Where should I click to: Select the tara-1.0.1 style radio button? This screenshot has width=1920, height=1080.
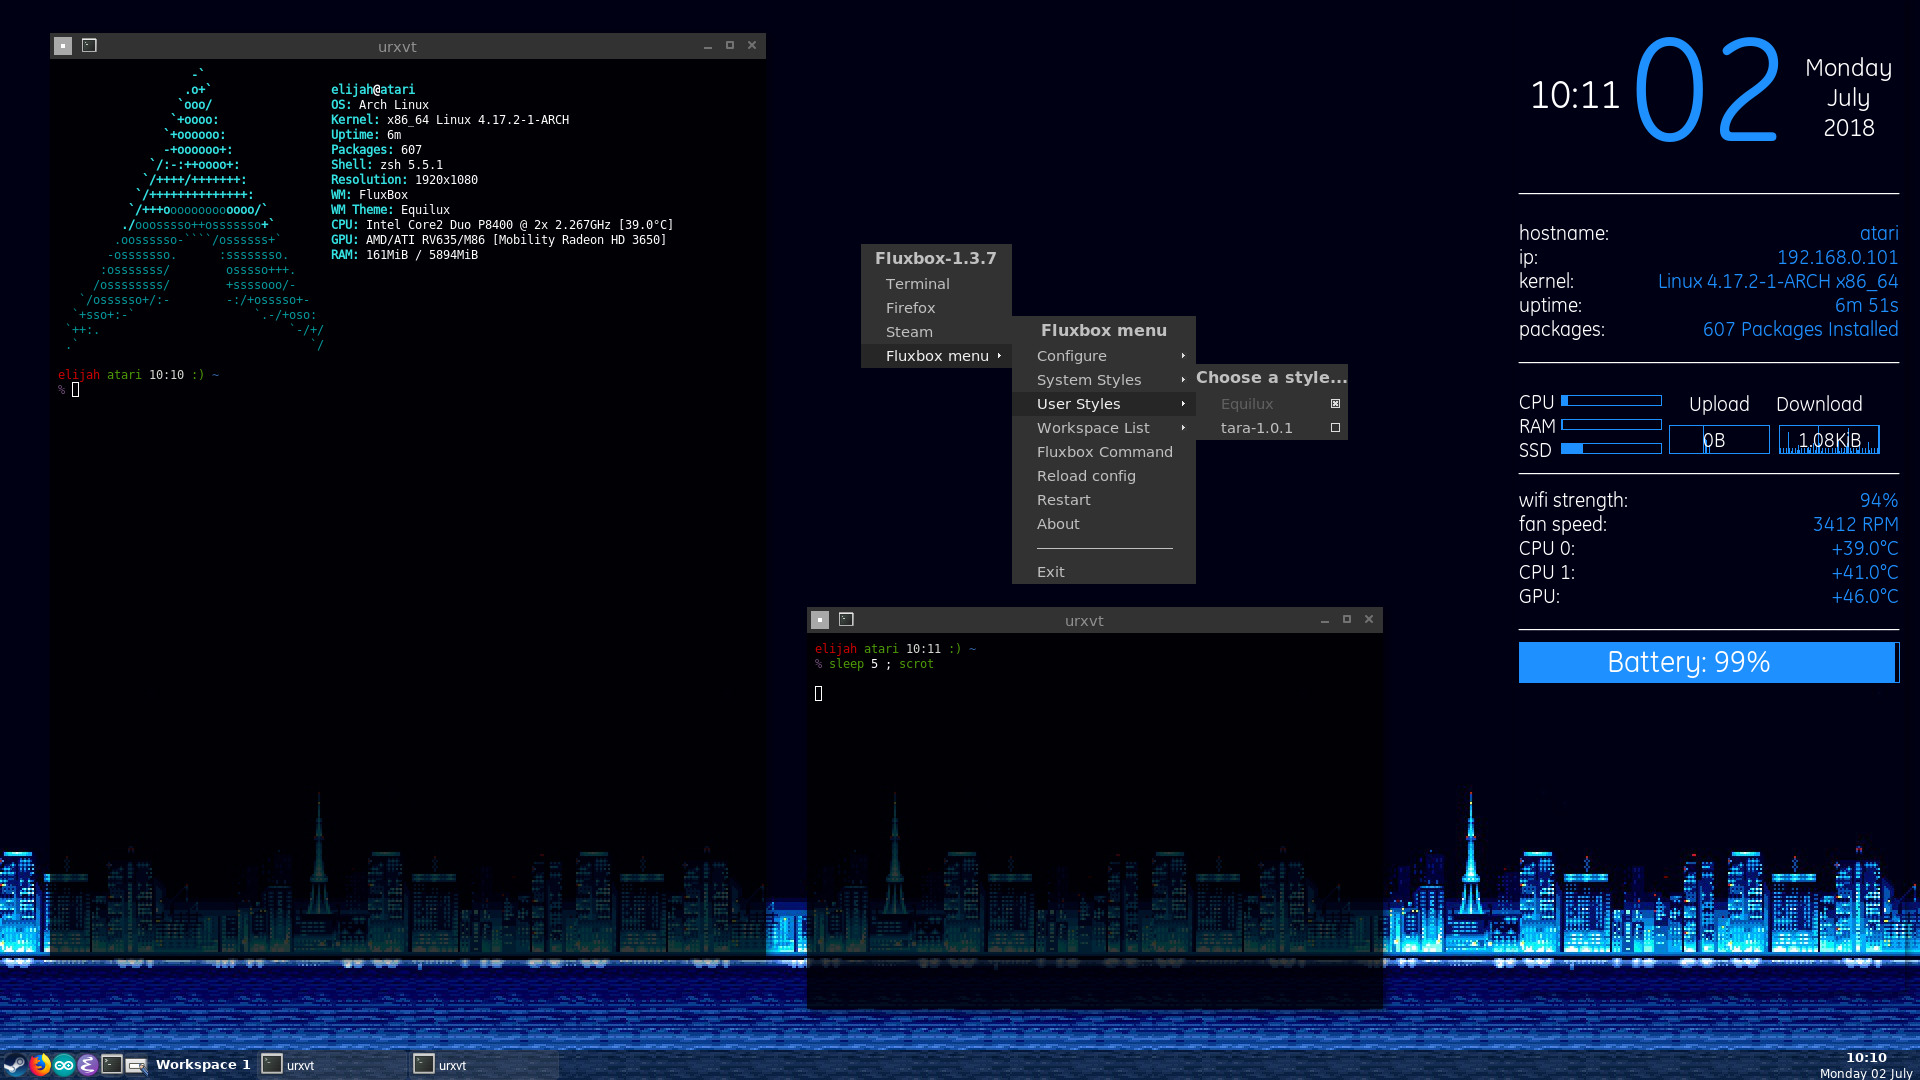[x=1335, y=428]
